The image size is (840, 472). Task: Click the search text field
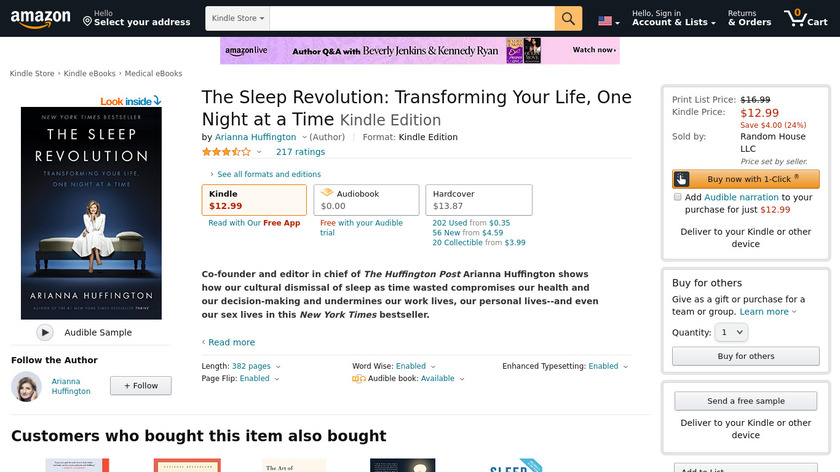[411, 19]
